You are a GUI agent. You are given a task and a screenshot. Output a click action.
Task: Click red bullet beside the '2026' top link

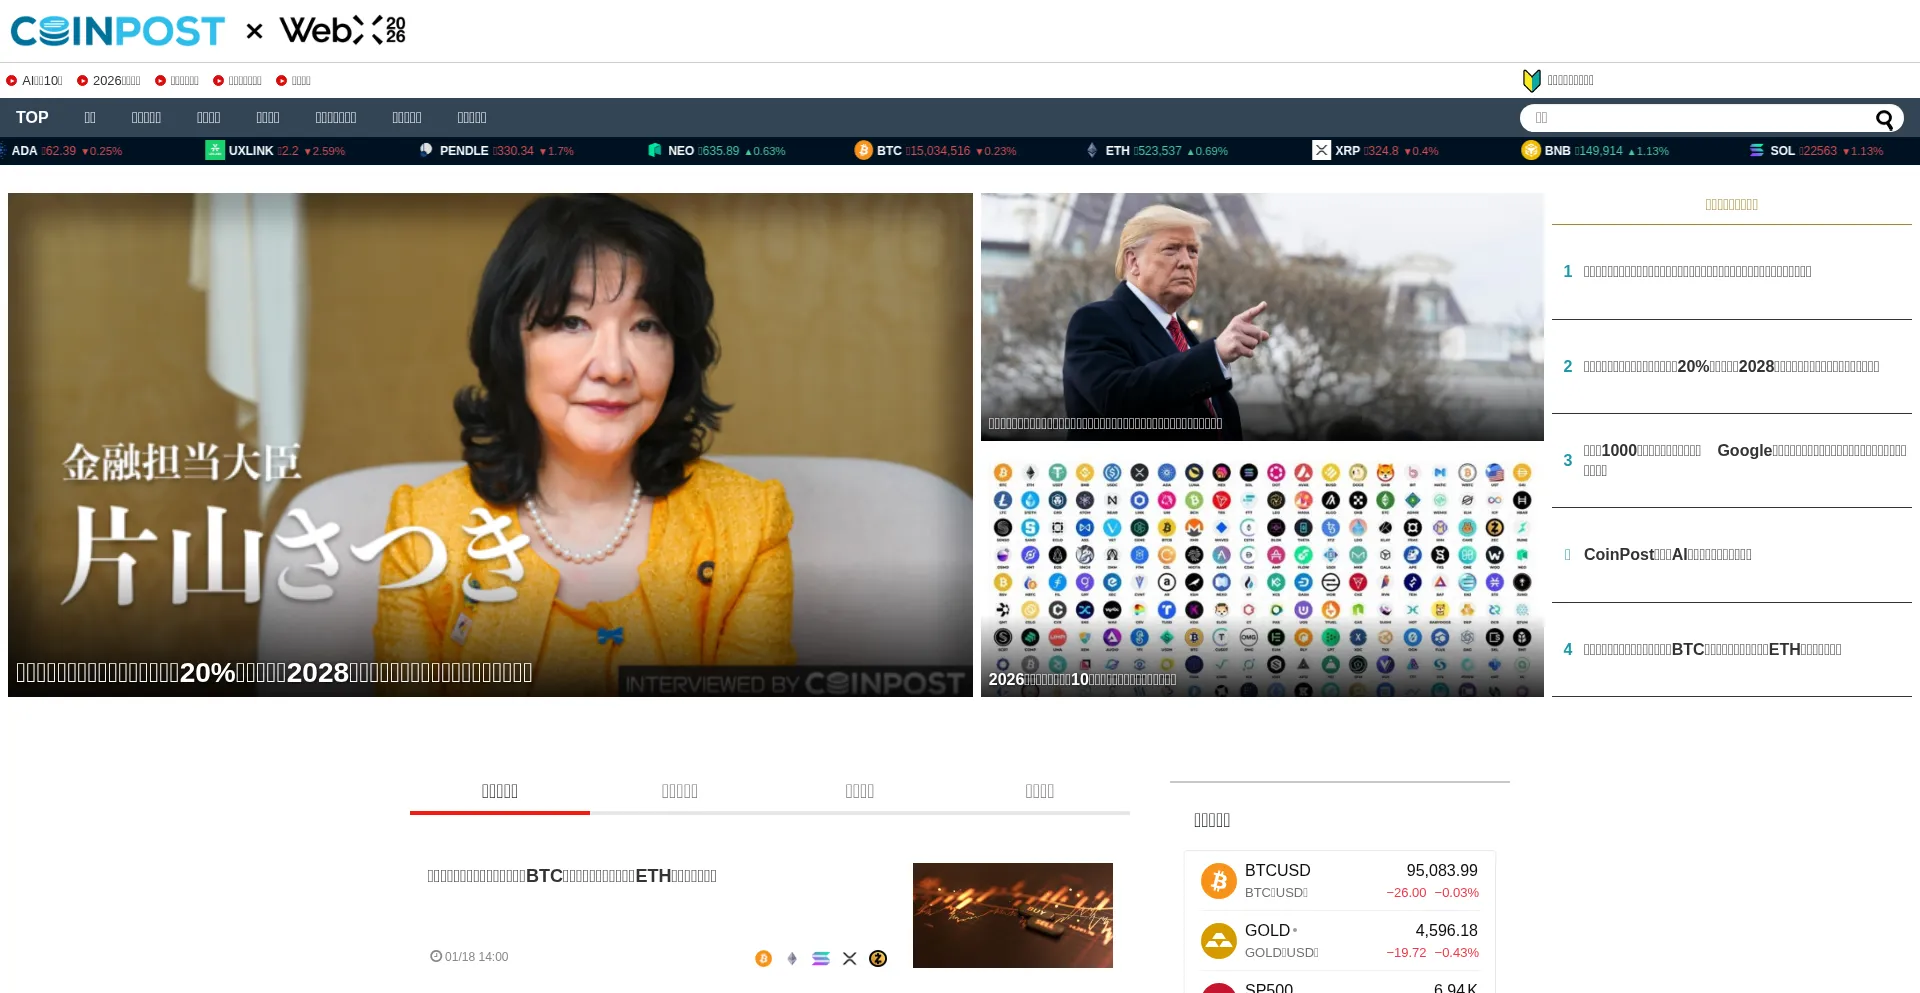(83, 81)
